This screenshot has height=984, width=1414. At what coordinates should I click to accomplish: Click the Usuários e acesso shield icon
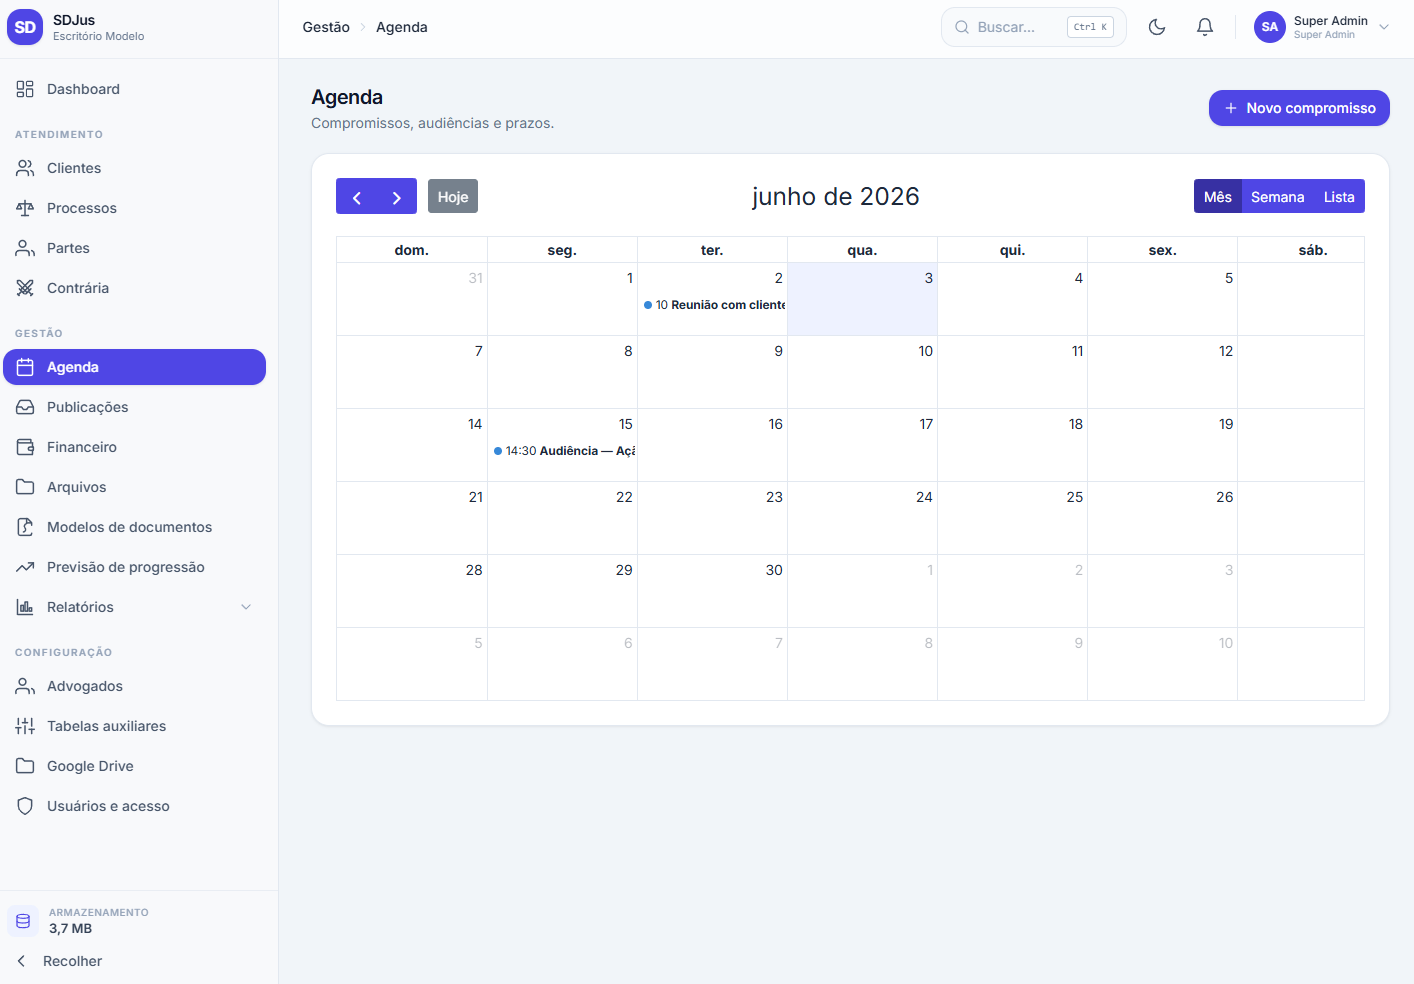[25, 806]
